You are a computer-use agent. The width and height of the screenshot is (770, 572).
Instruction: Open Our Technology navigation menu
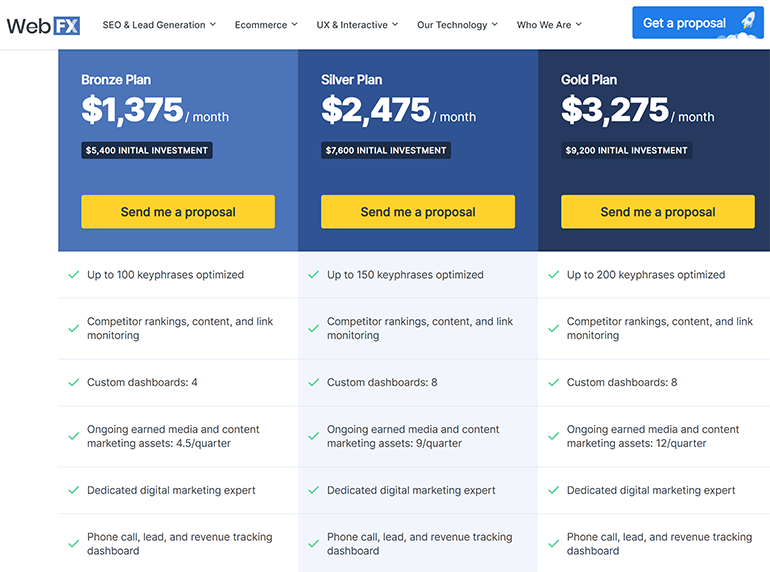(x=457, y=25)
